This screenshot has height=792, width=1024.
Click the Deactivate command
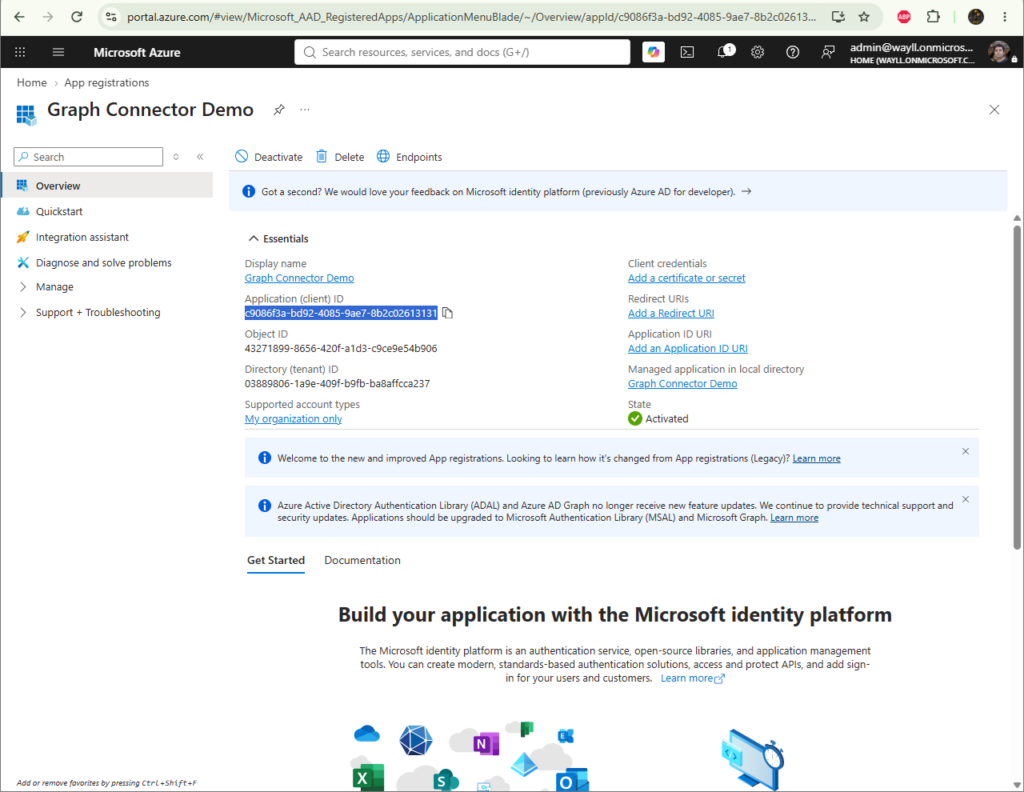(269, 157)
